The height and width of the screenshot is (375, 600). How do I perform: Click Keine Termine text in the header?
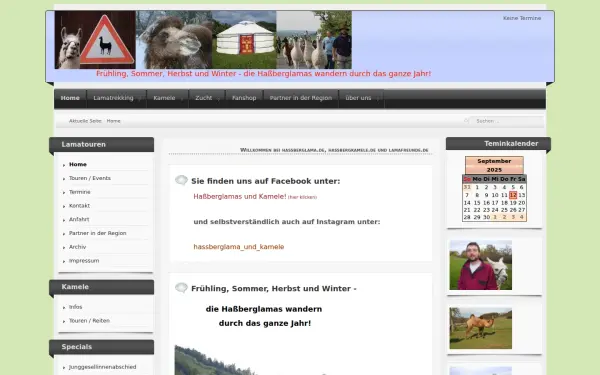pyautogui.click(x=522, y=18)
